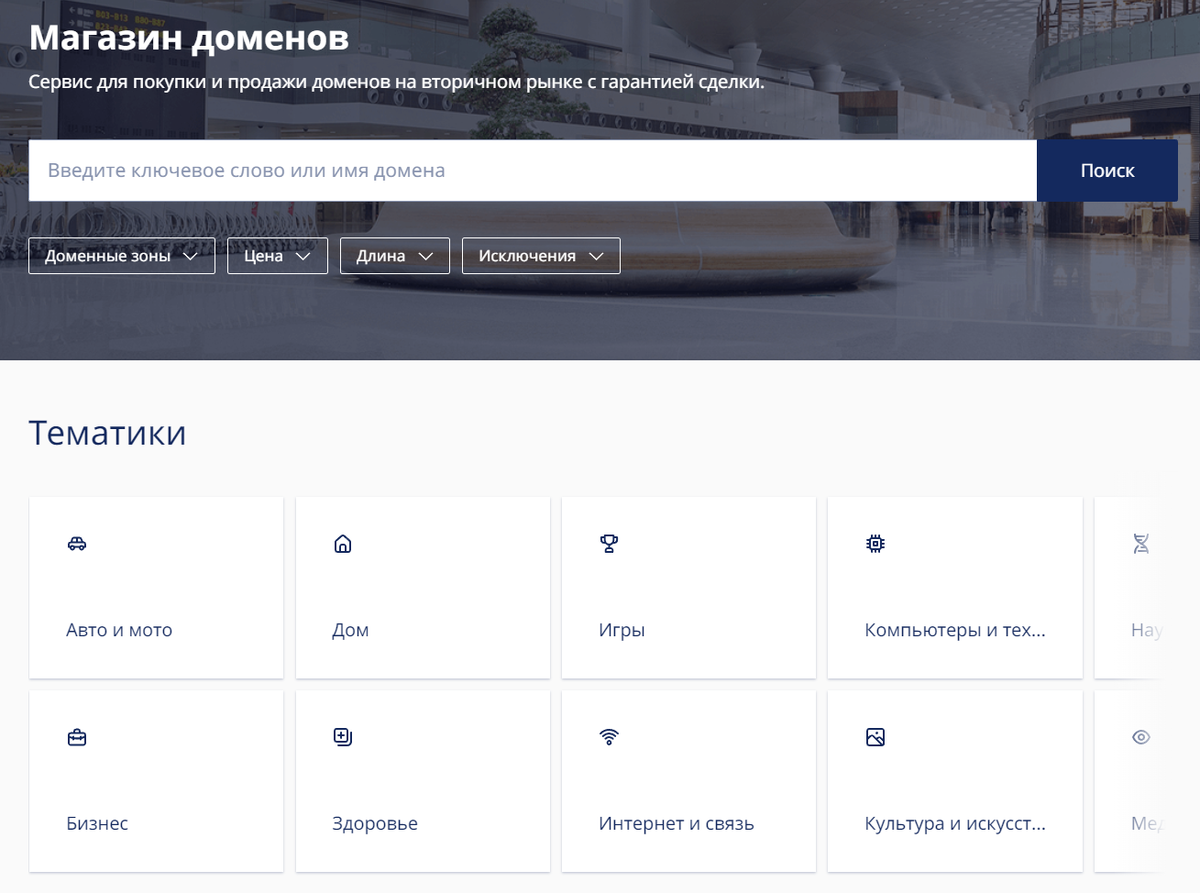The image size is (1200, 893).
Task: Click the Wi-Fi icon on Интернет и связь card
Action: 609,737
